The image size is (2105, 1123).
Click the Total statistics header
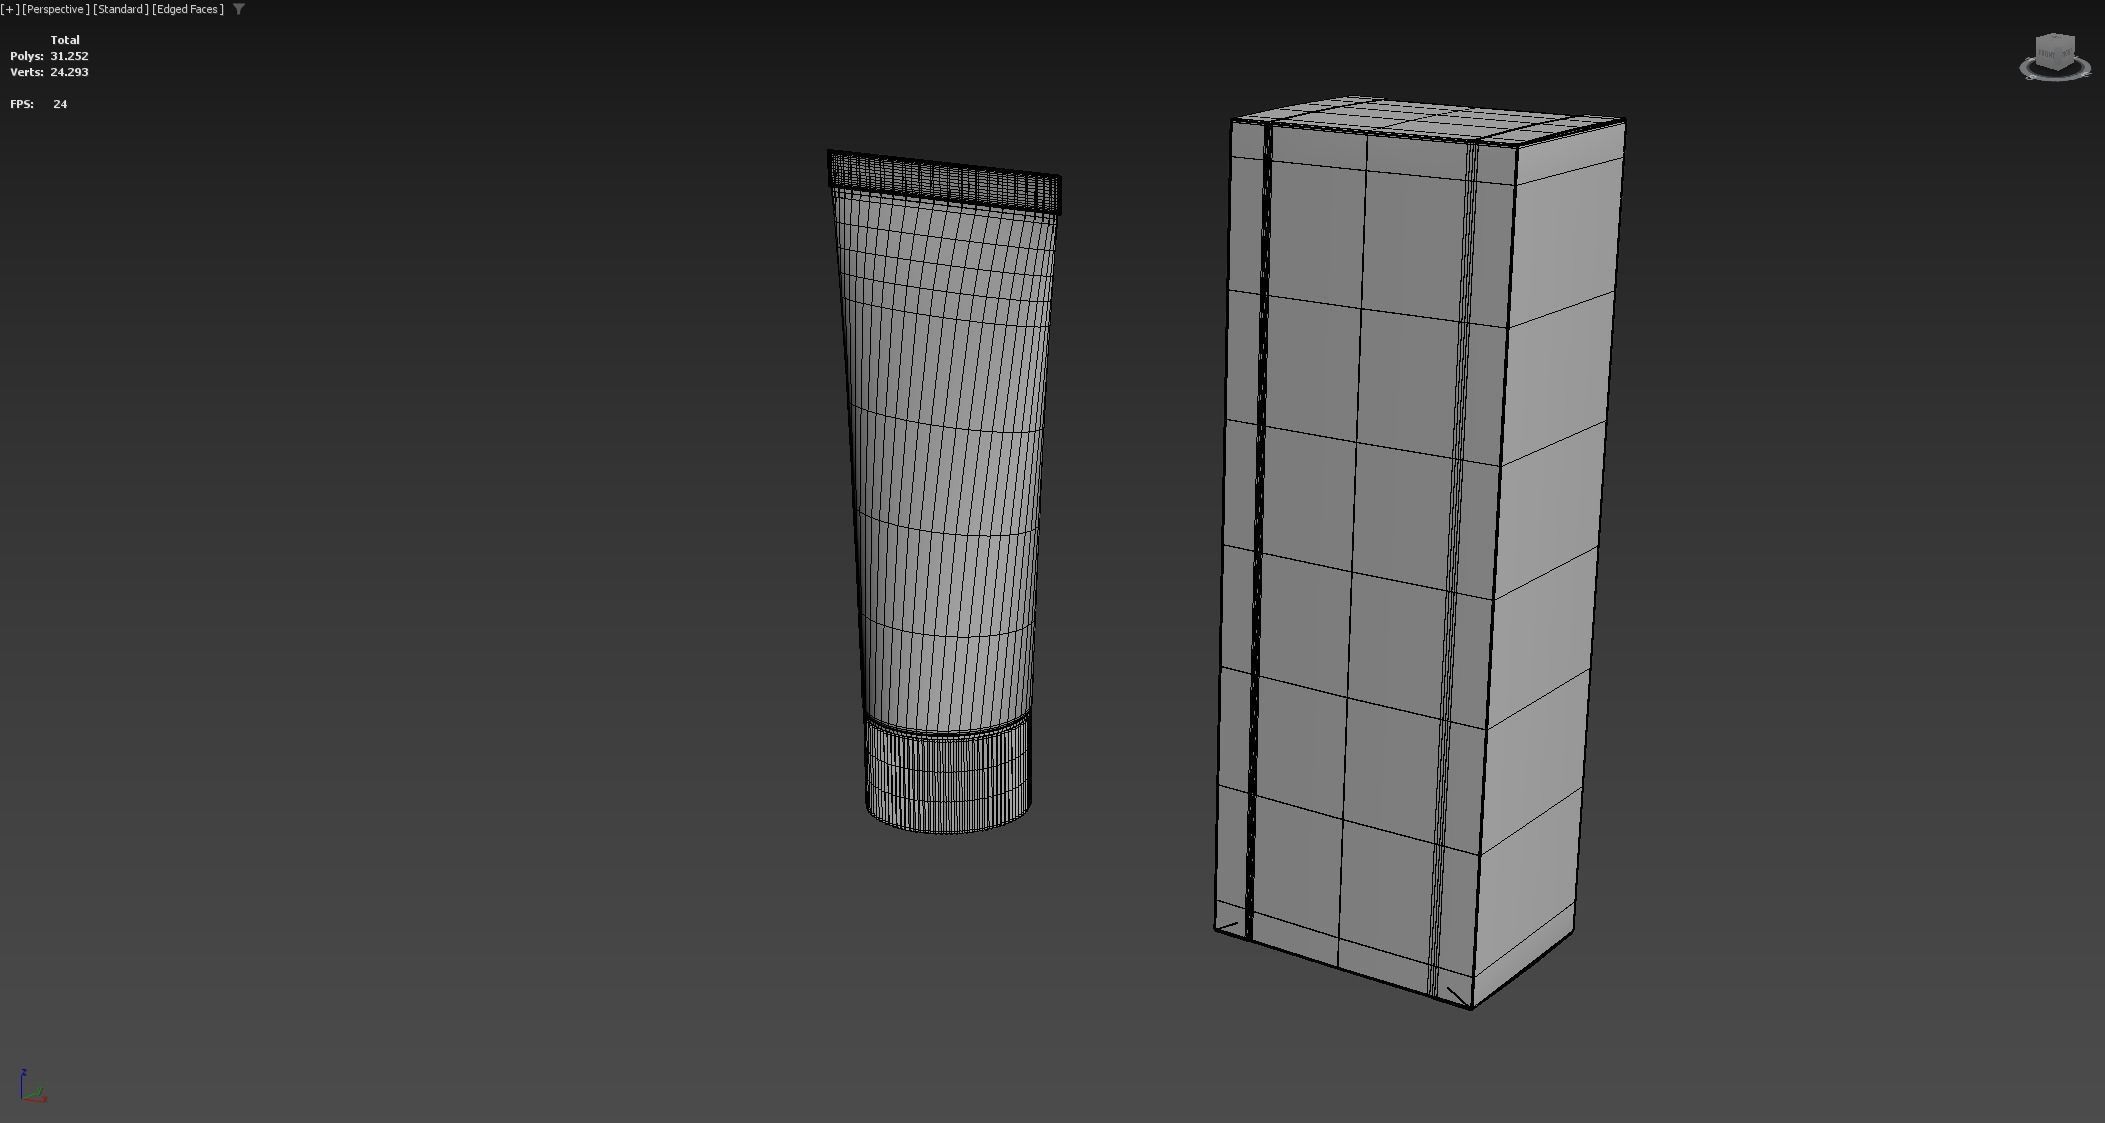pos(65,40)
